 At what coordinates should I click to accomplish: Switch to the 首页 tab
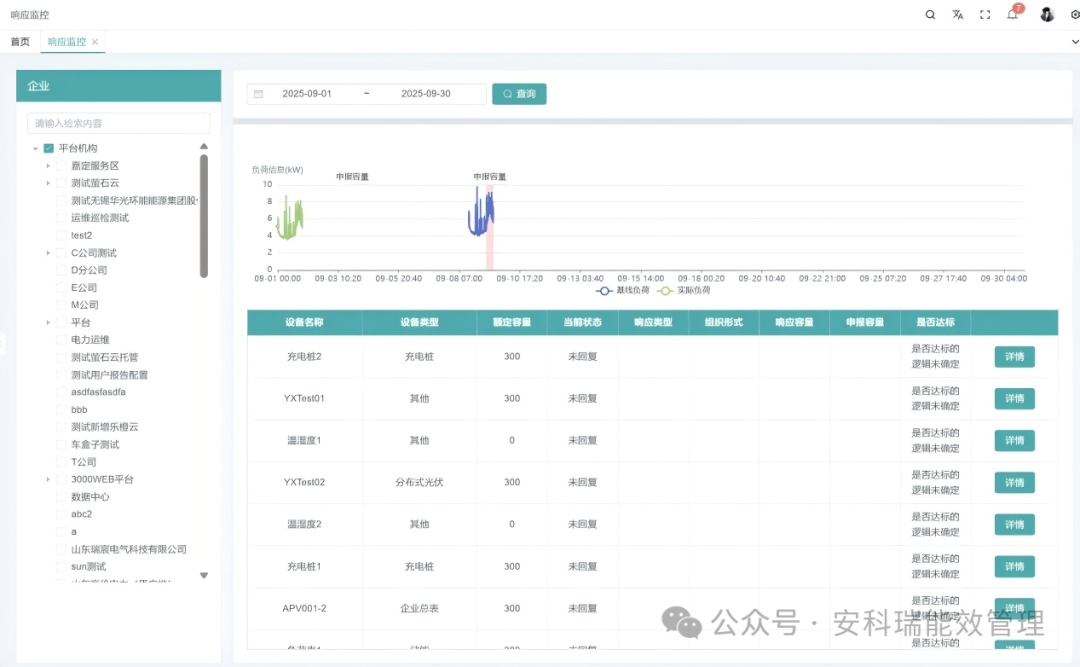[20, 42]
